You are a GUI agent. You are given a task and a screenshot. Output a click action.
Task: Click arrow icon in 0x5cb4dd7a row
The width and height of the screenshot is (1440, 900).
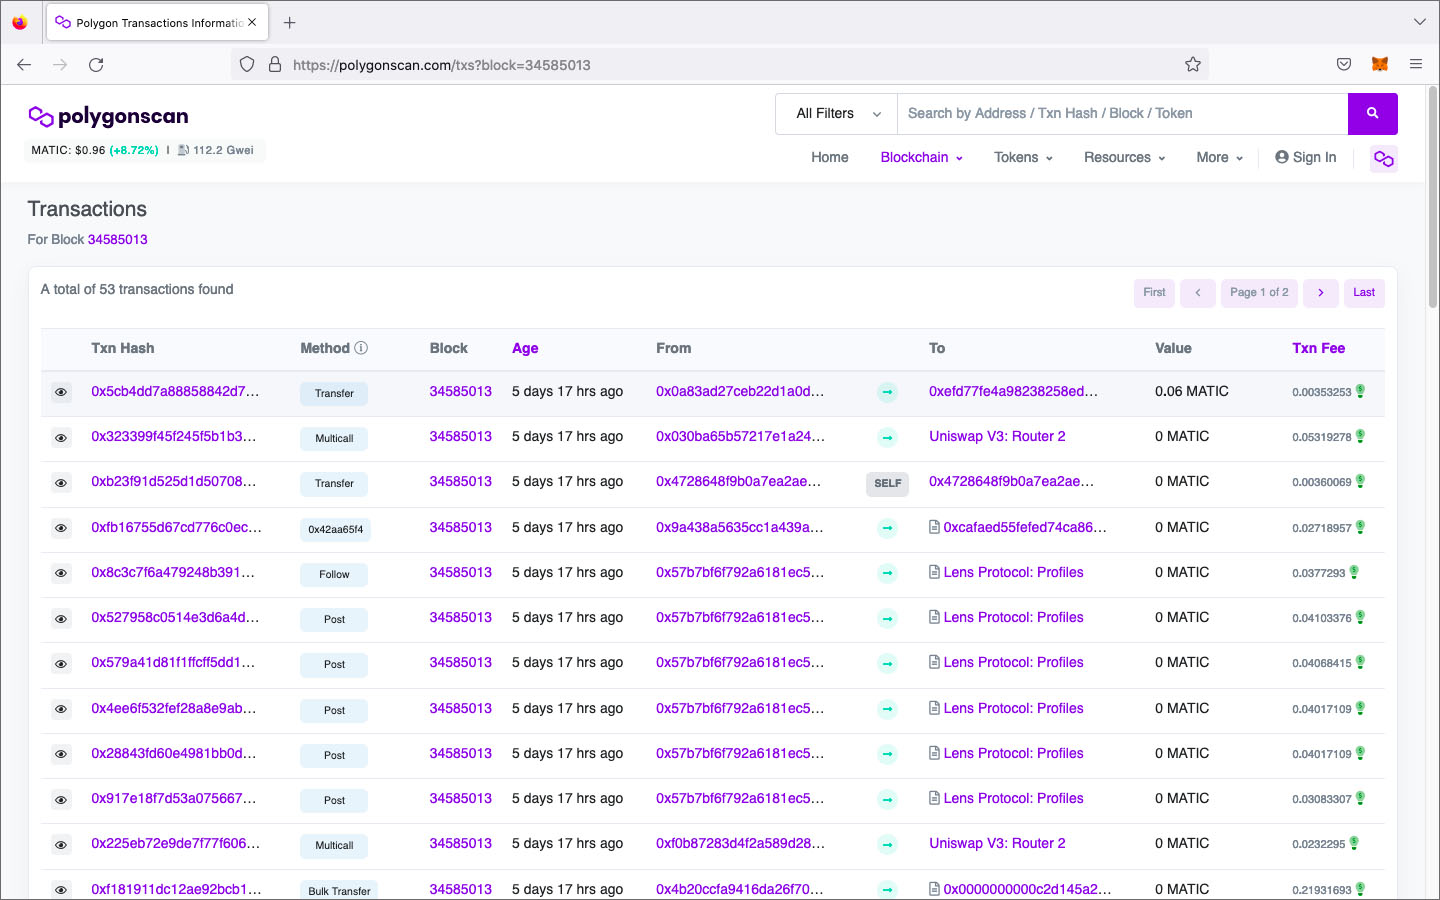click(x=887, y=393)
